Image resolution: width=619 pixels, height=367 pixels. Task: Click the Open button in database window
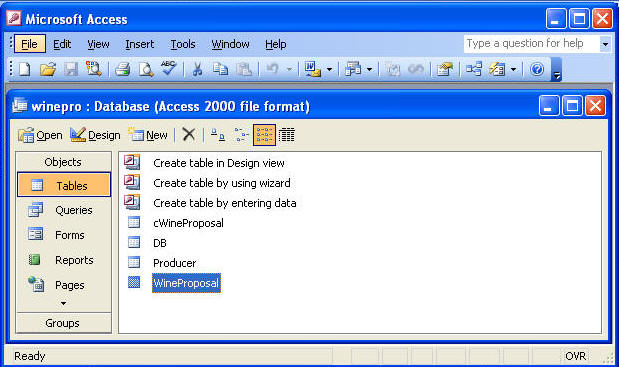tap(40, 135)
